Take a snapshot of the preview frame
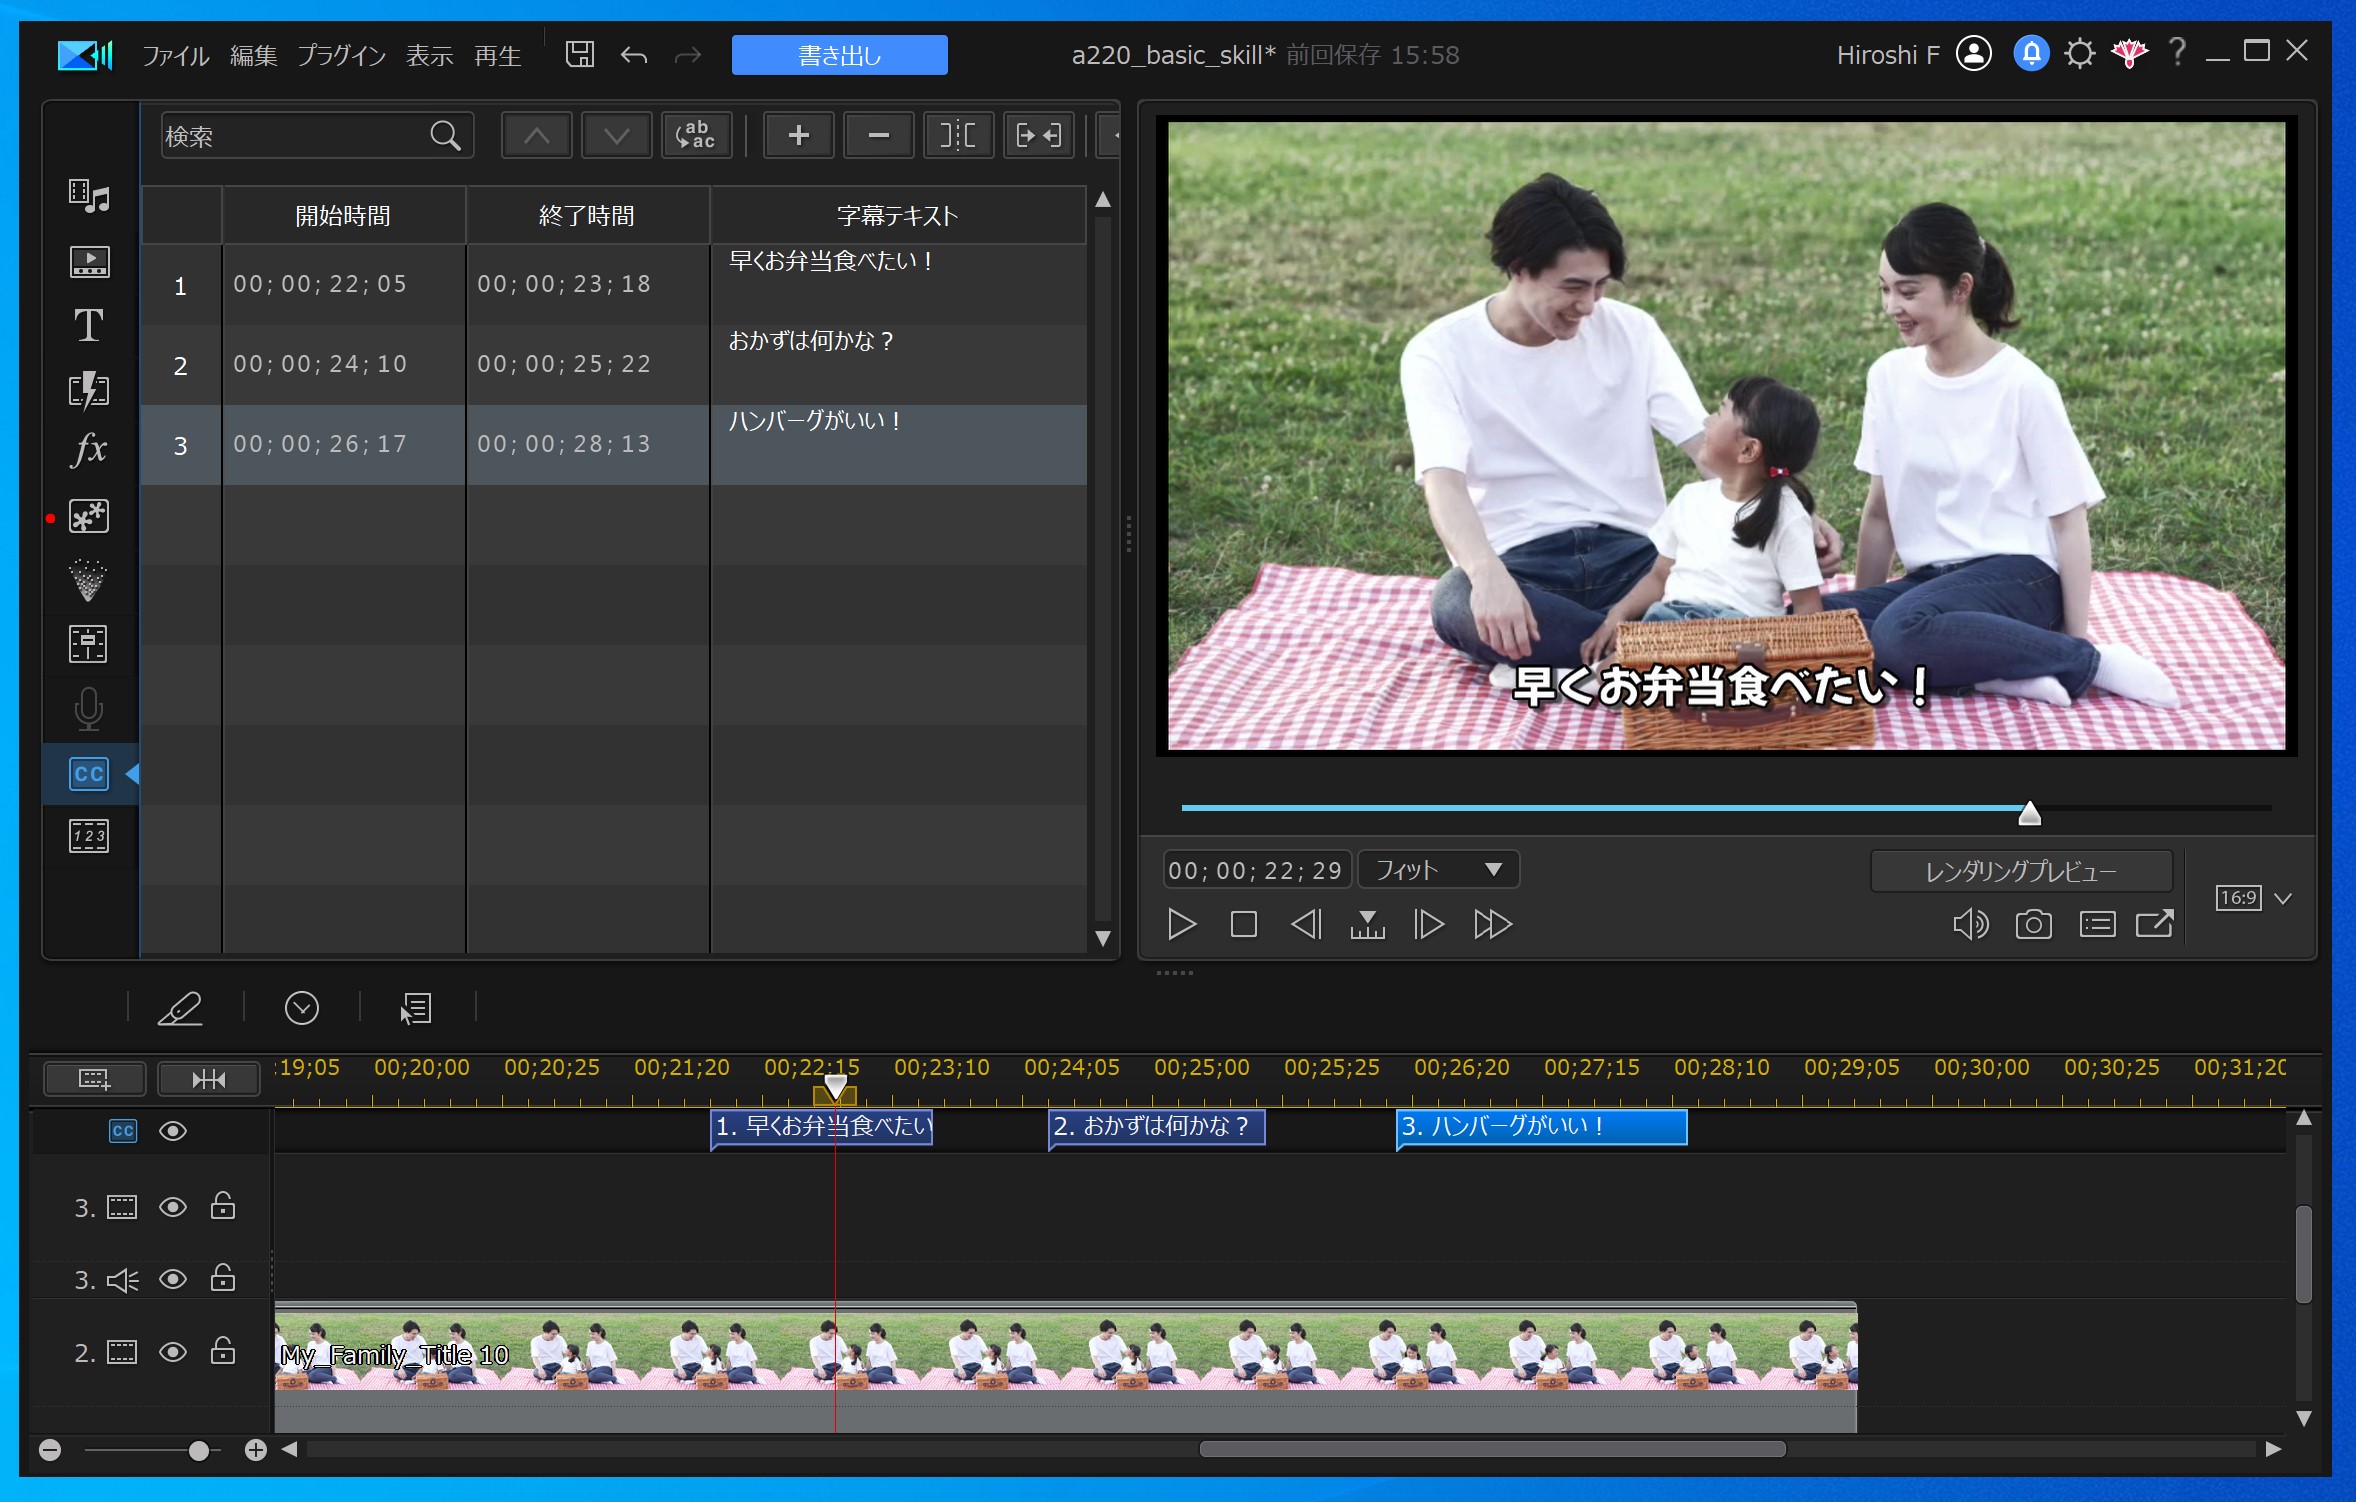 pyautogui.click(x=2033, y=924)
